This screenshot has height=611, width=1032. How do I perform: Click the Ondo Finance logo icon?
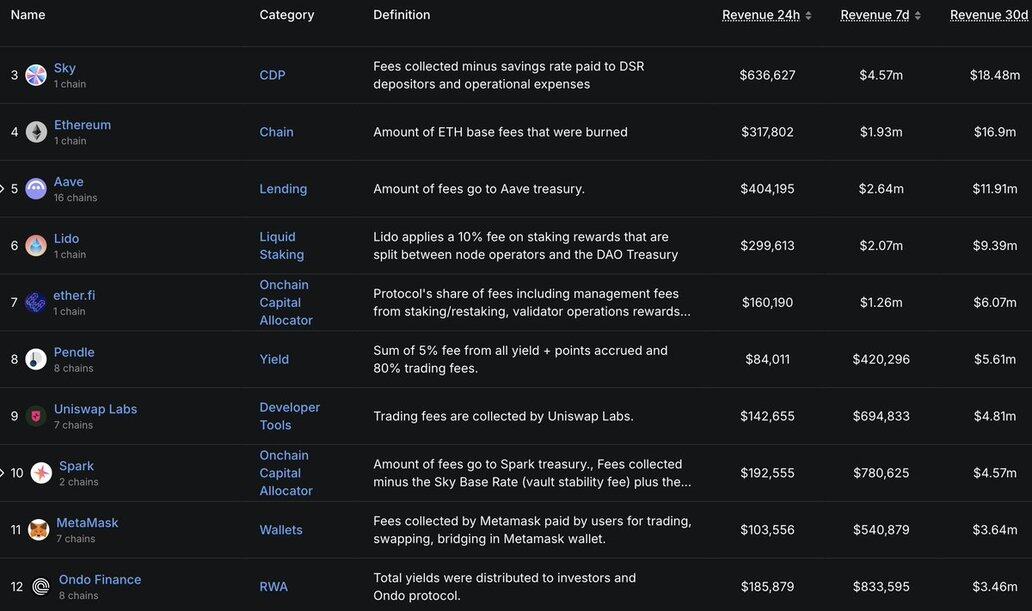(x=41, y=587)
